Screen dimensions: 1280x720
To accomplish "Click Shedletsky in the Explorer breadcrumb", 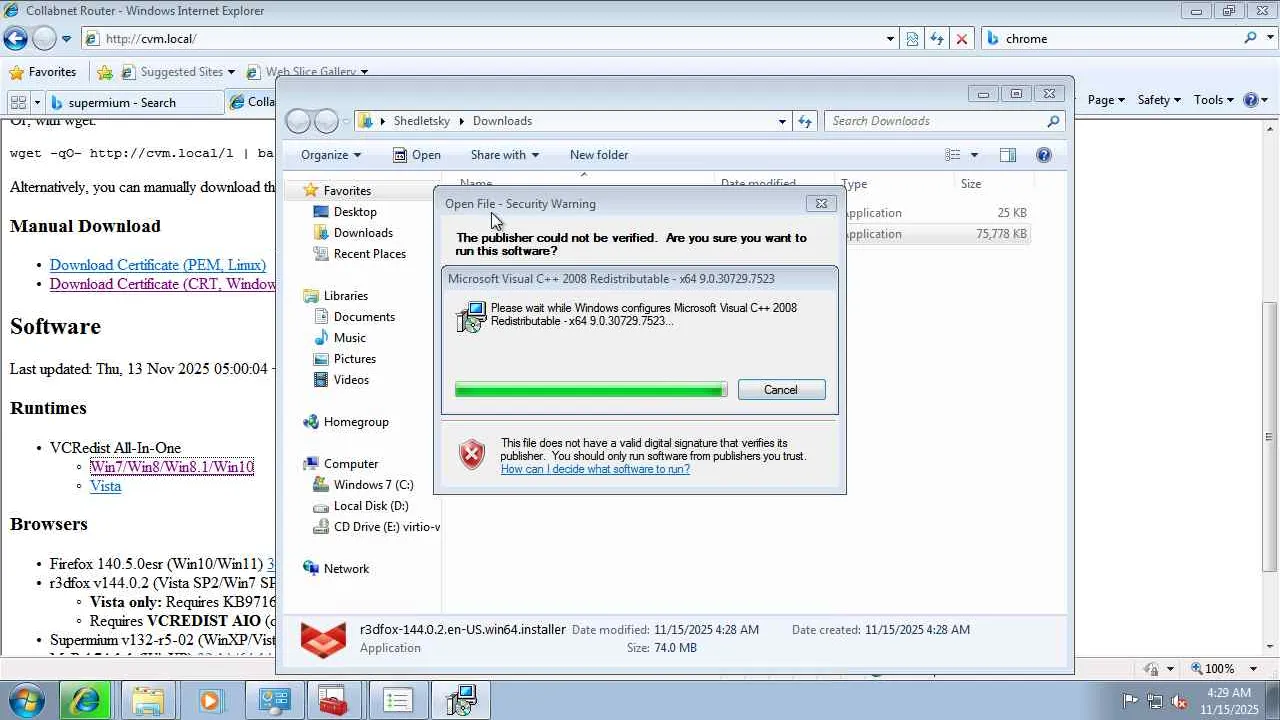I will pos(421,121).
